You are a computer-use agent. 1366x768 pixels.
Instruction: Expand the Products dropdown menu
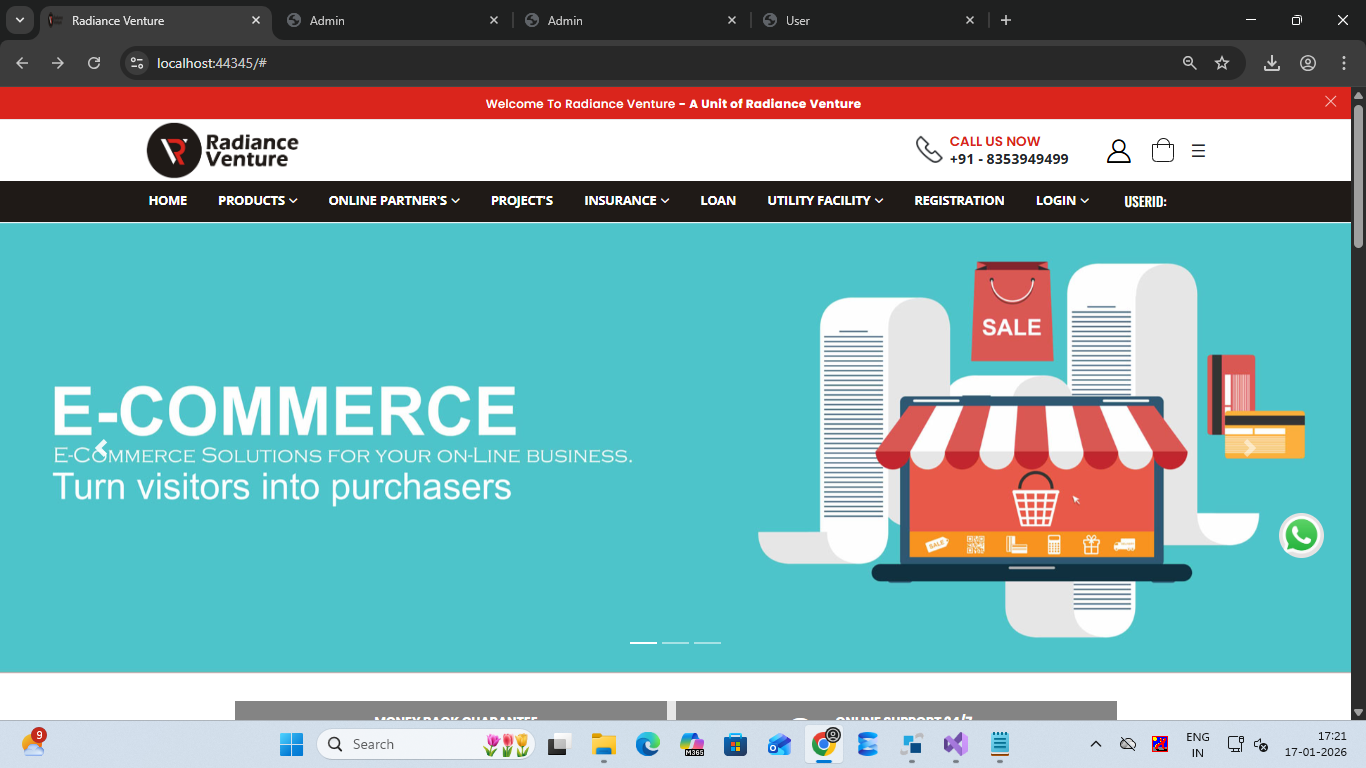257,201
